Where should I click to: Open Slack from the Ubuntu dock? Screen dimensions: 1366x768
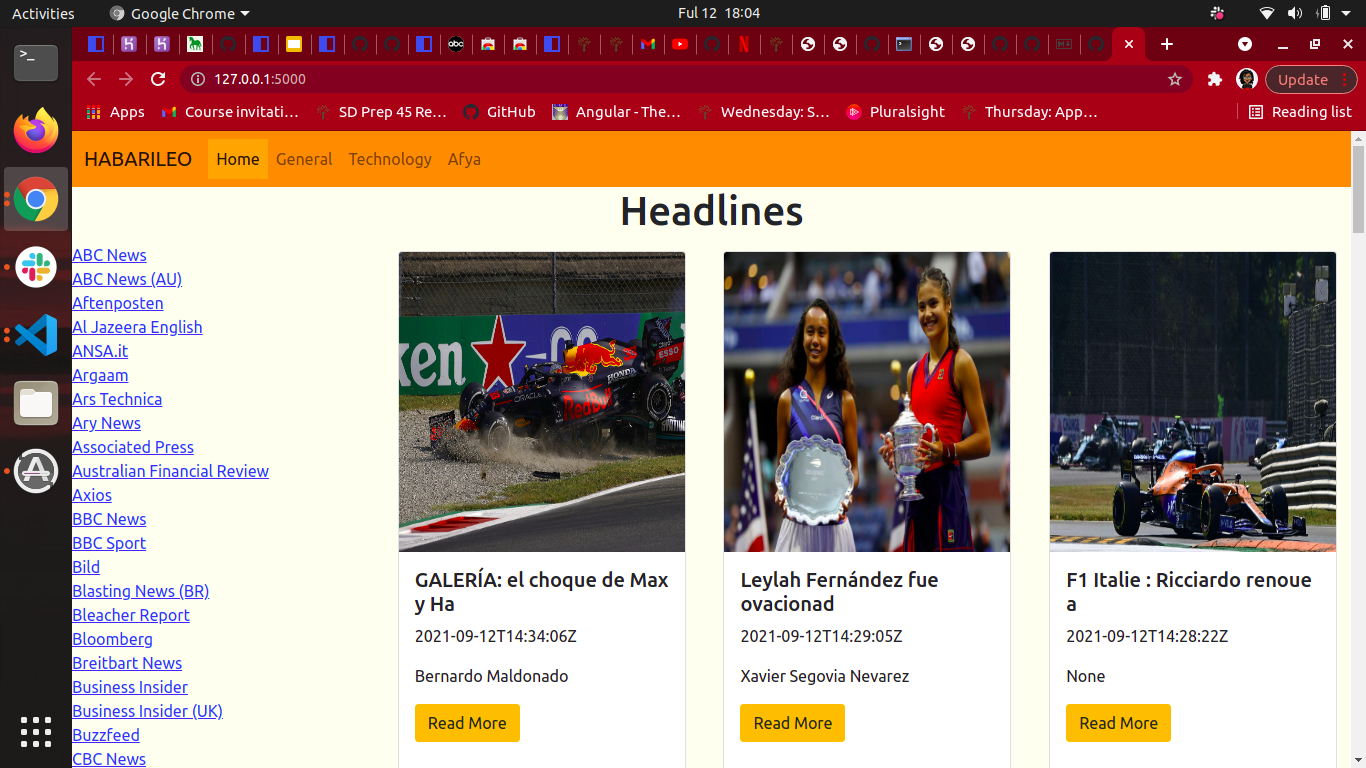36,267
